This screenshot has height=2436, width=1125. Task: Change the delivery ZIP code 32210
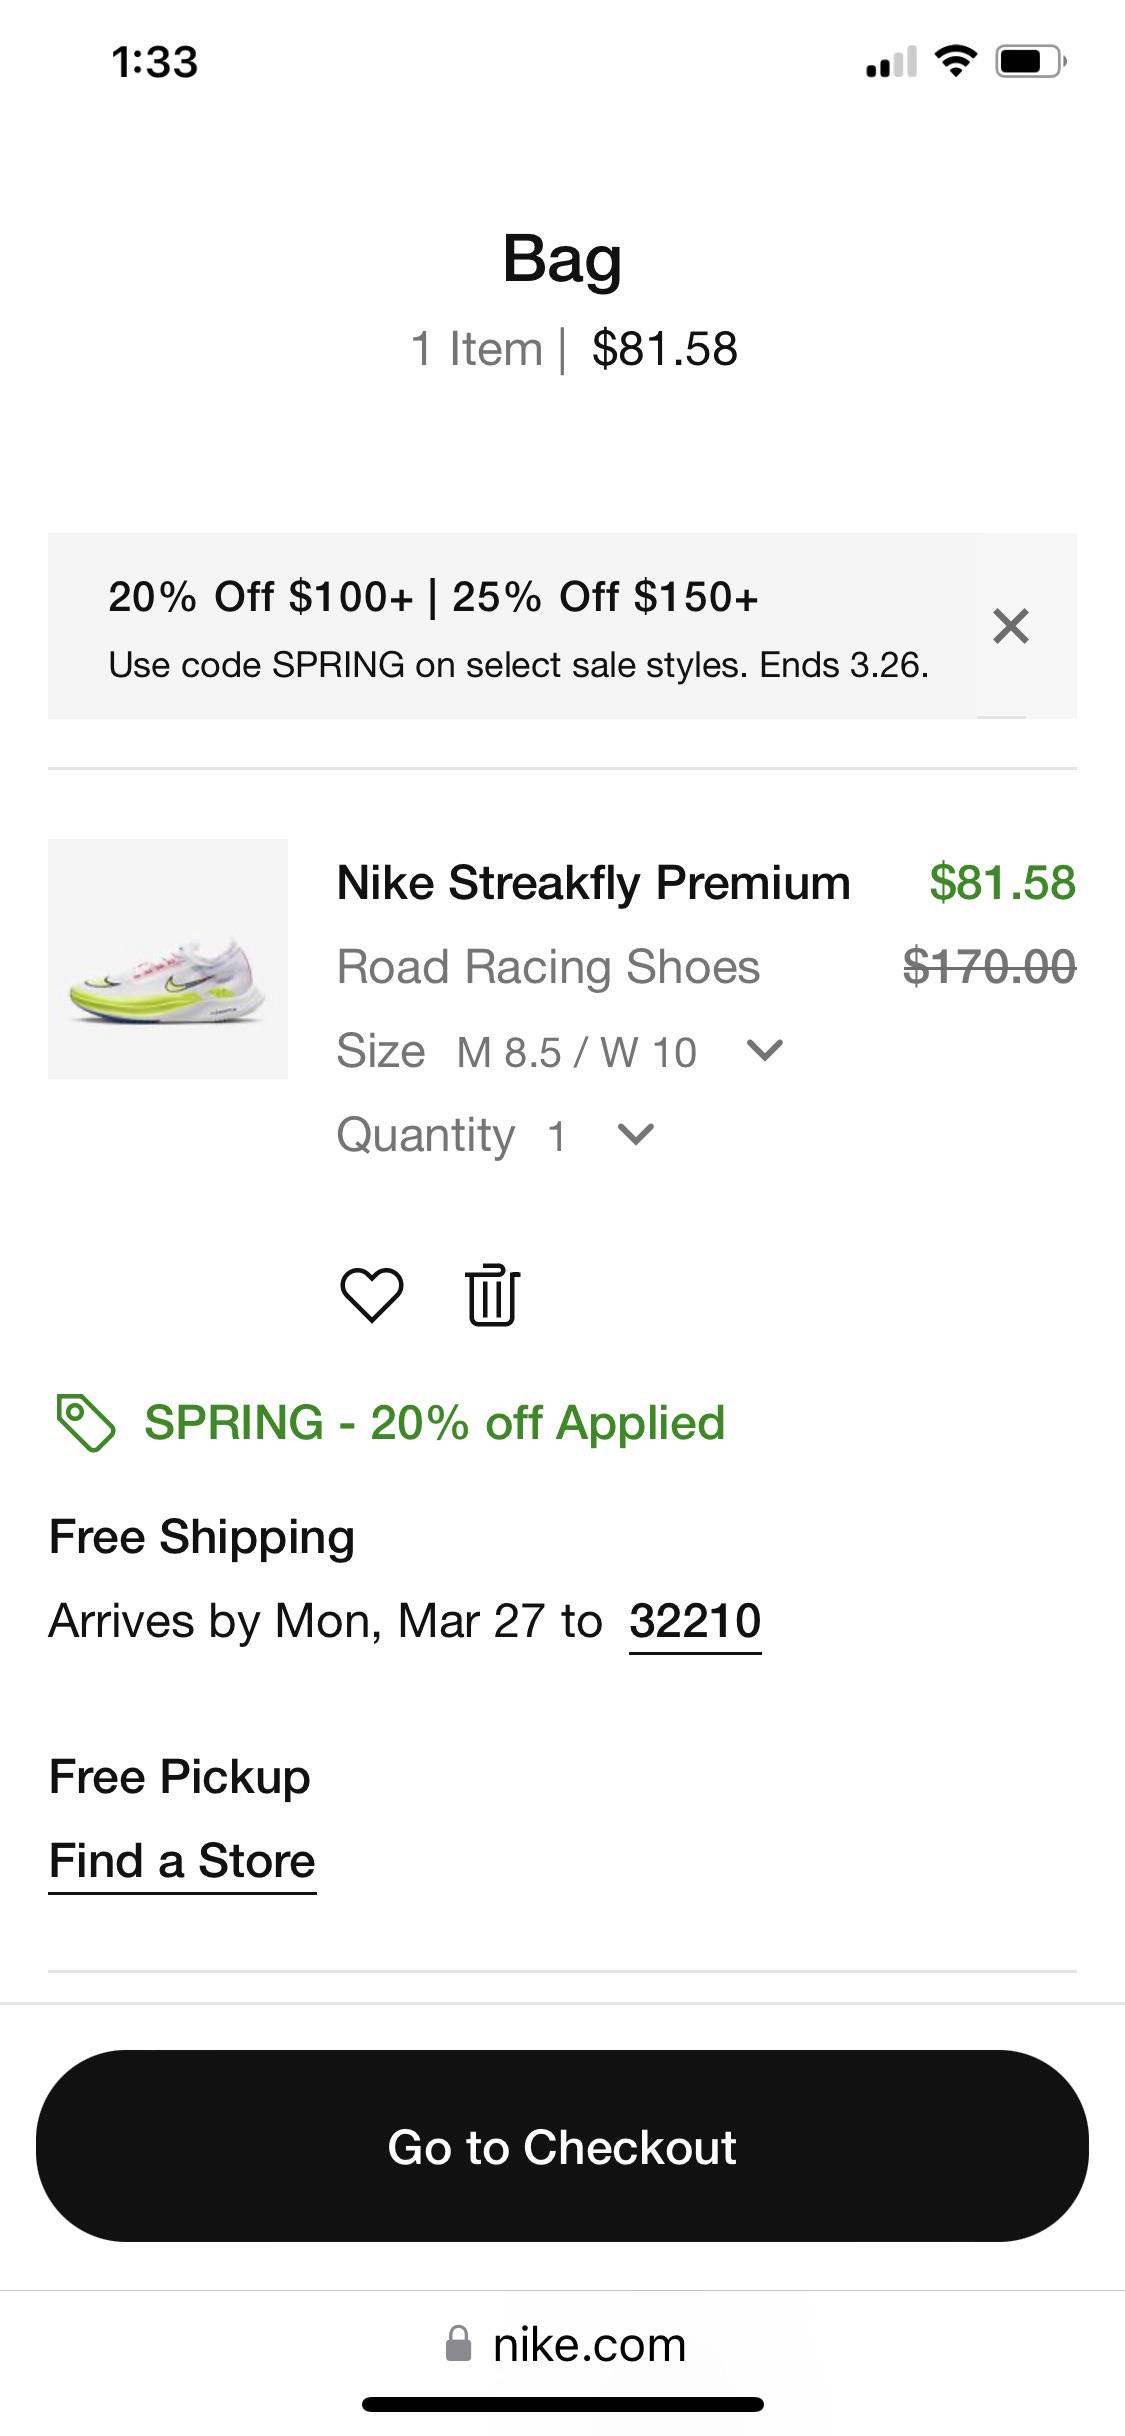[x=695, y=1621]
